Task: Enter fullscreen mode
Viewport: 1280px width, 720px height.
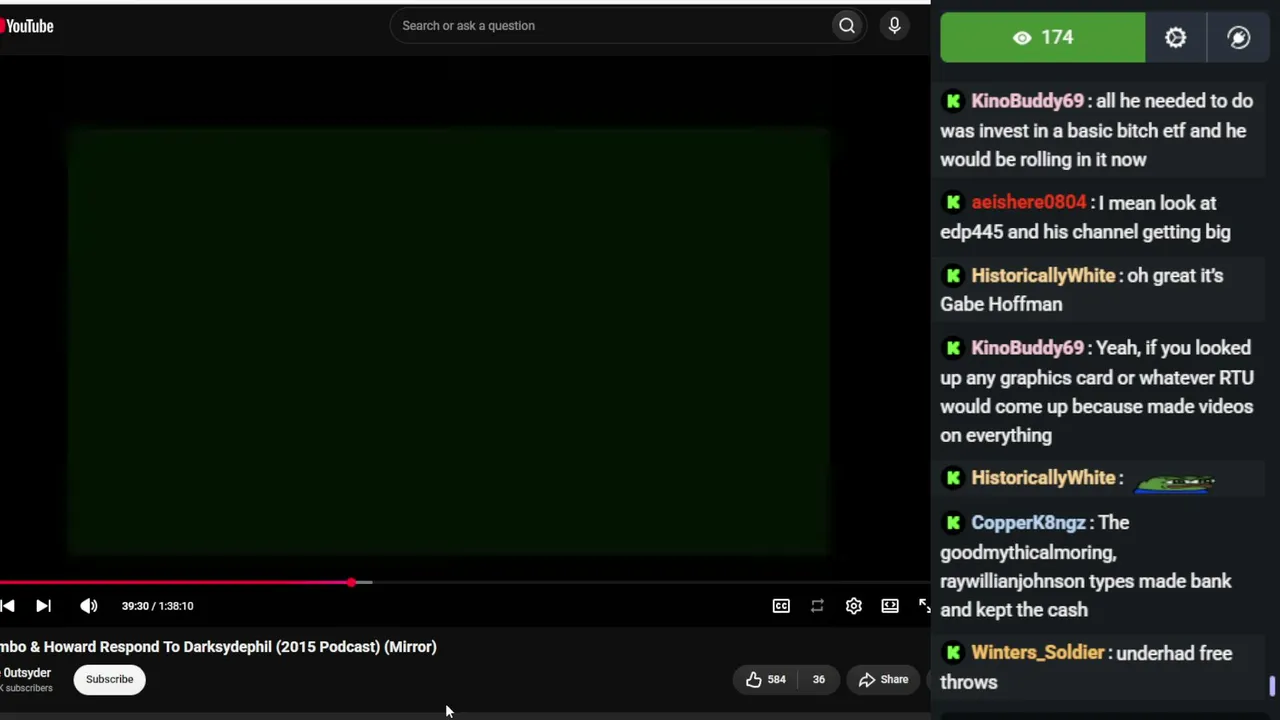Action: pyautogui.click(x=924, y=606)
